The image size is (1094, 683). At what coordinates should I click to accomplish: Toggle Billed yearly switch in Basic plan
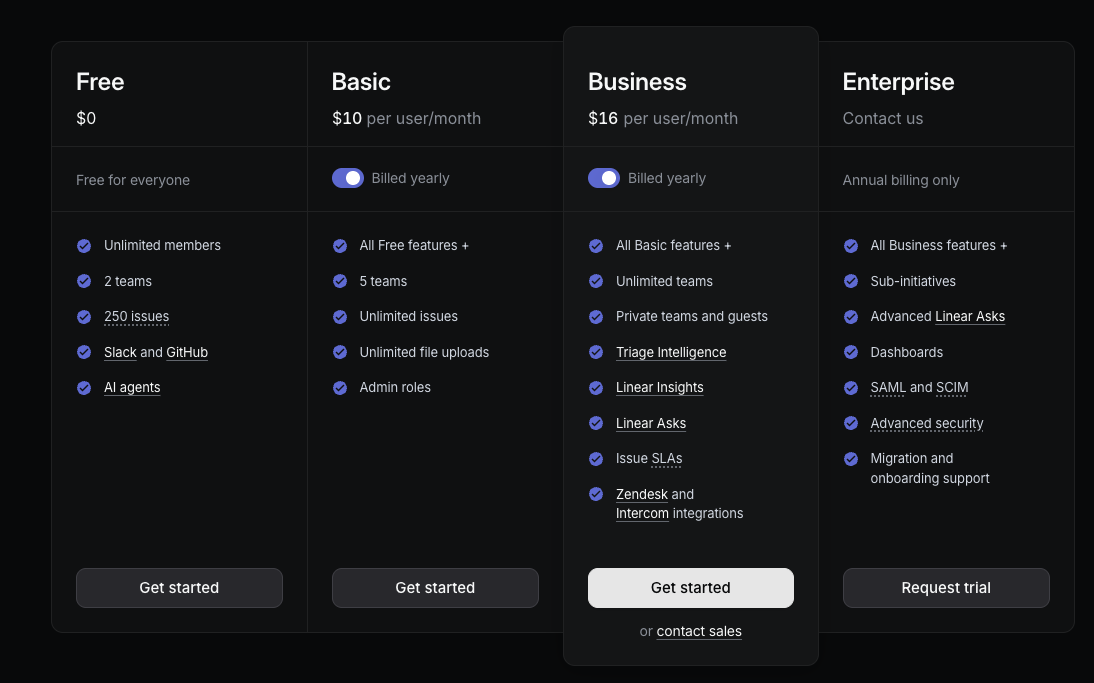pyautogui.click(x=348, y=178)
